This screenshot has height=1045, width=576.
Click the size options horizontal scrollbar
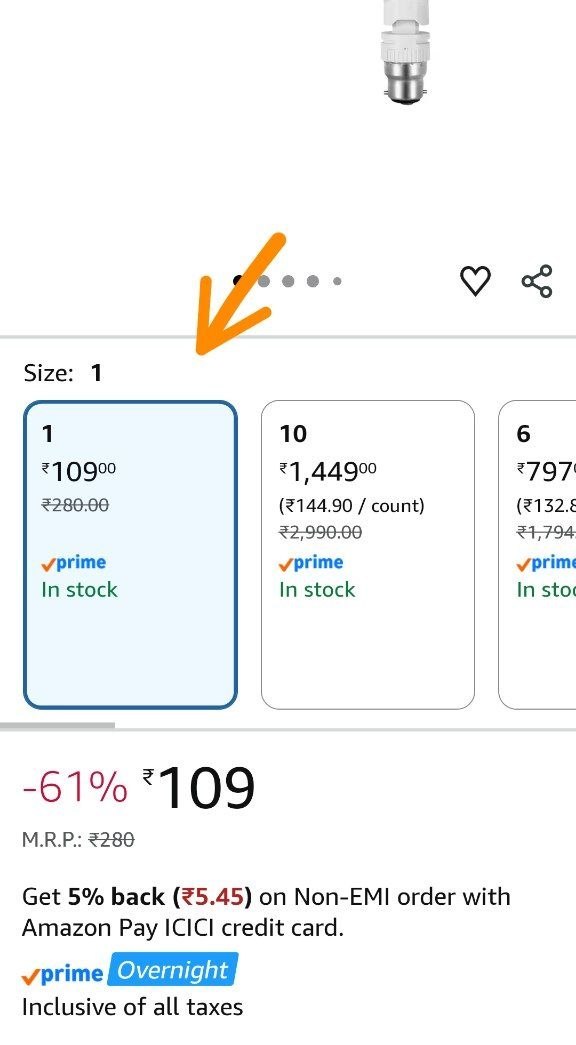point(57,725)
